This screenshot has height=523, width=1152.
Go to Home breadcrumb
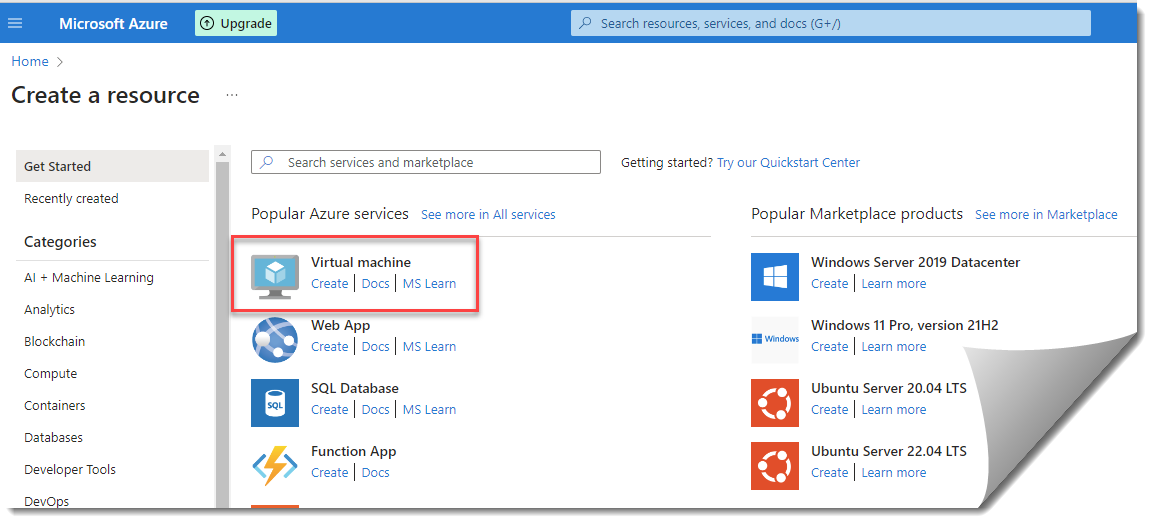(x=30, y=62)
